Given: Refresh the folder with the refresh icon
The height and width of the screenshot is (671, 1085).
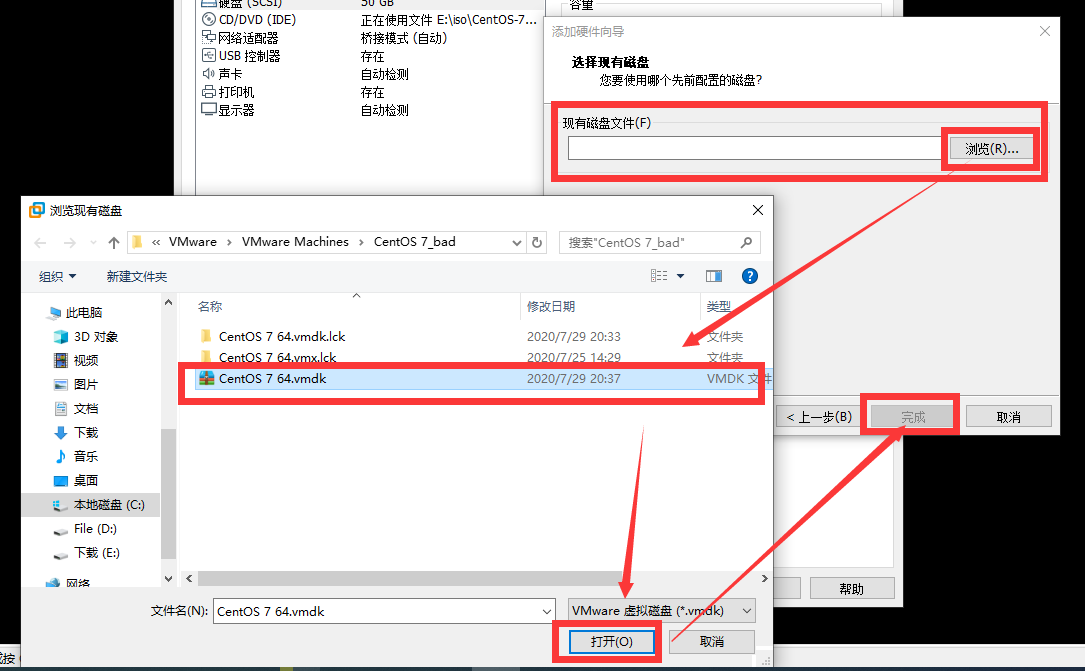Looking at the screenshot, I should point(537,242).
